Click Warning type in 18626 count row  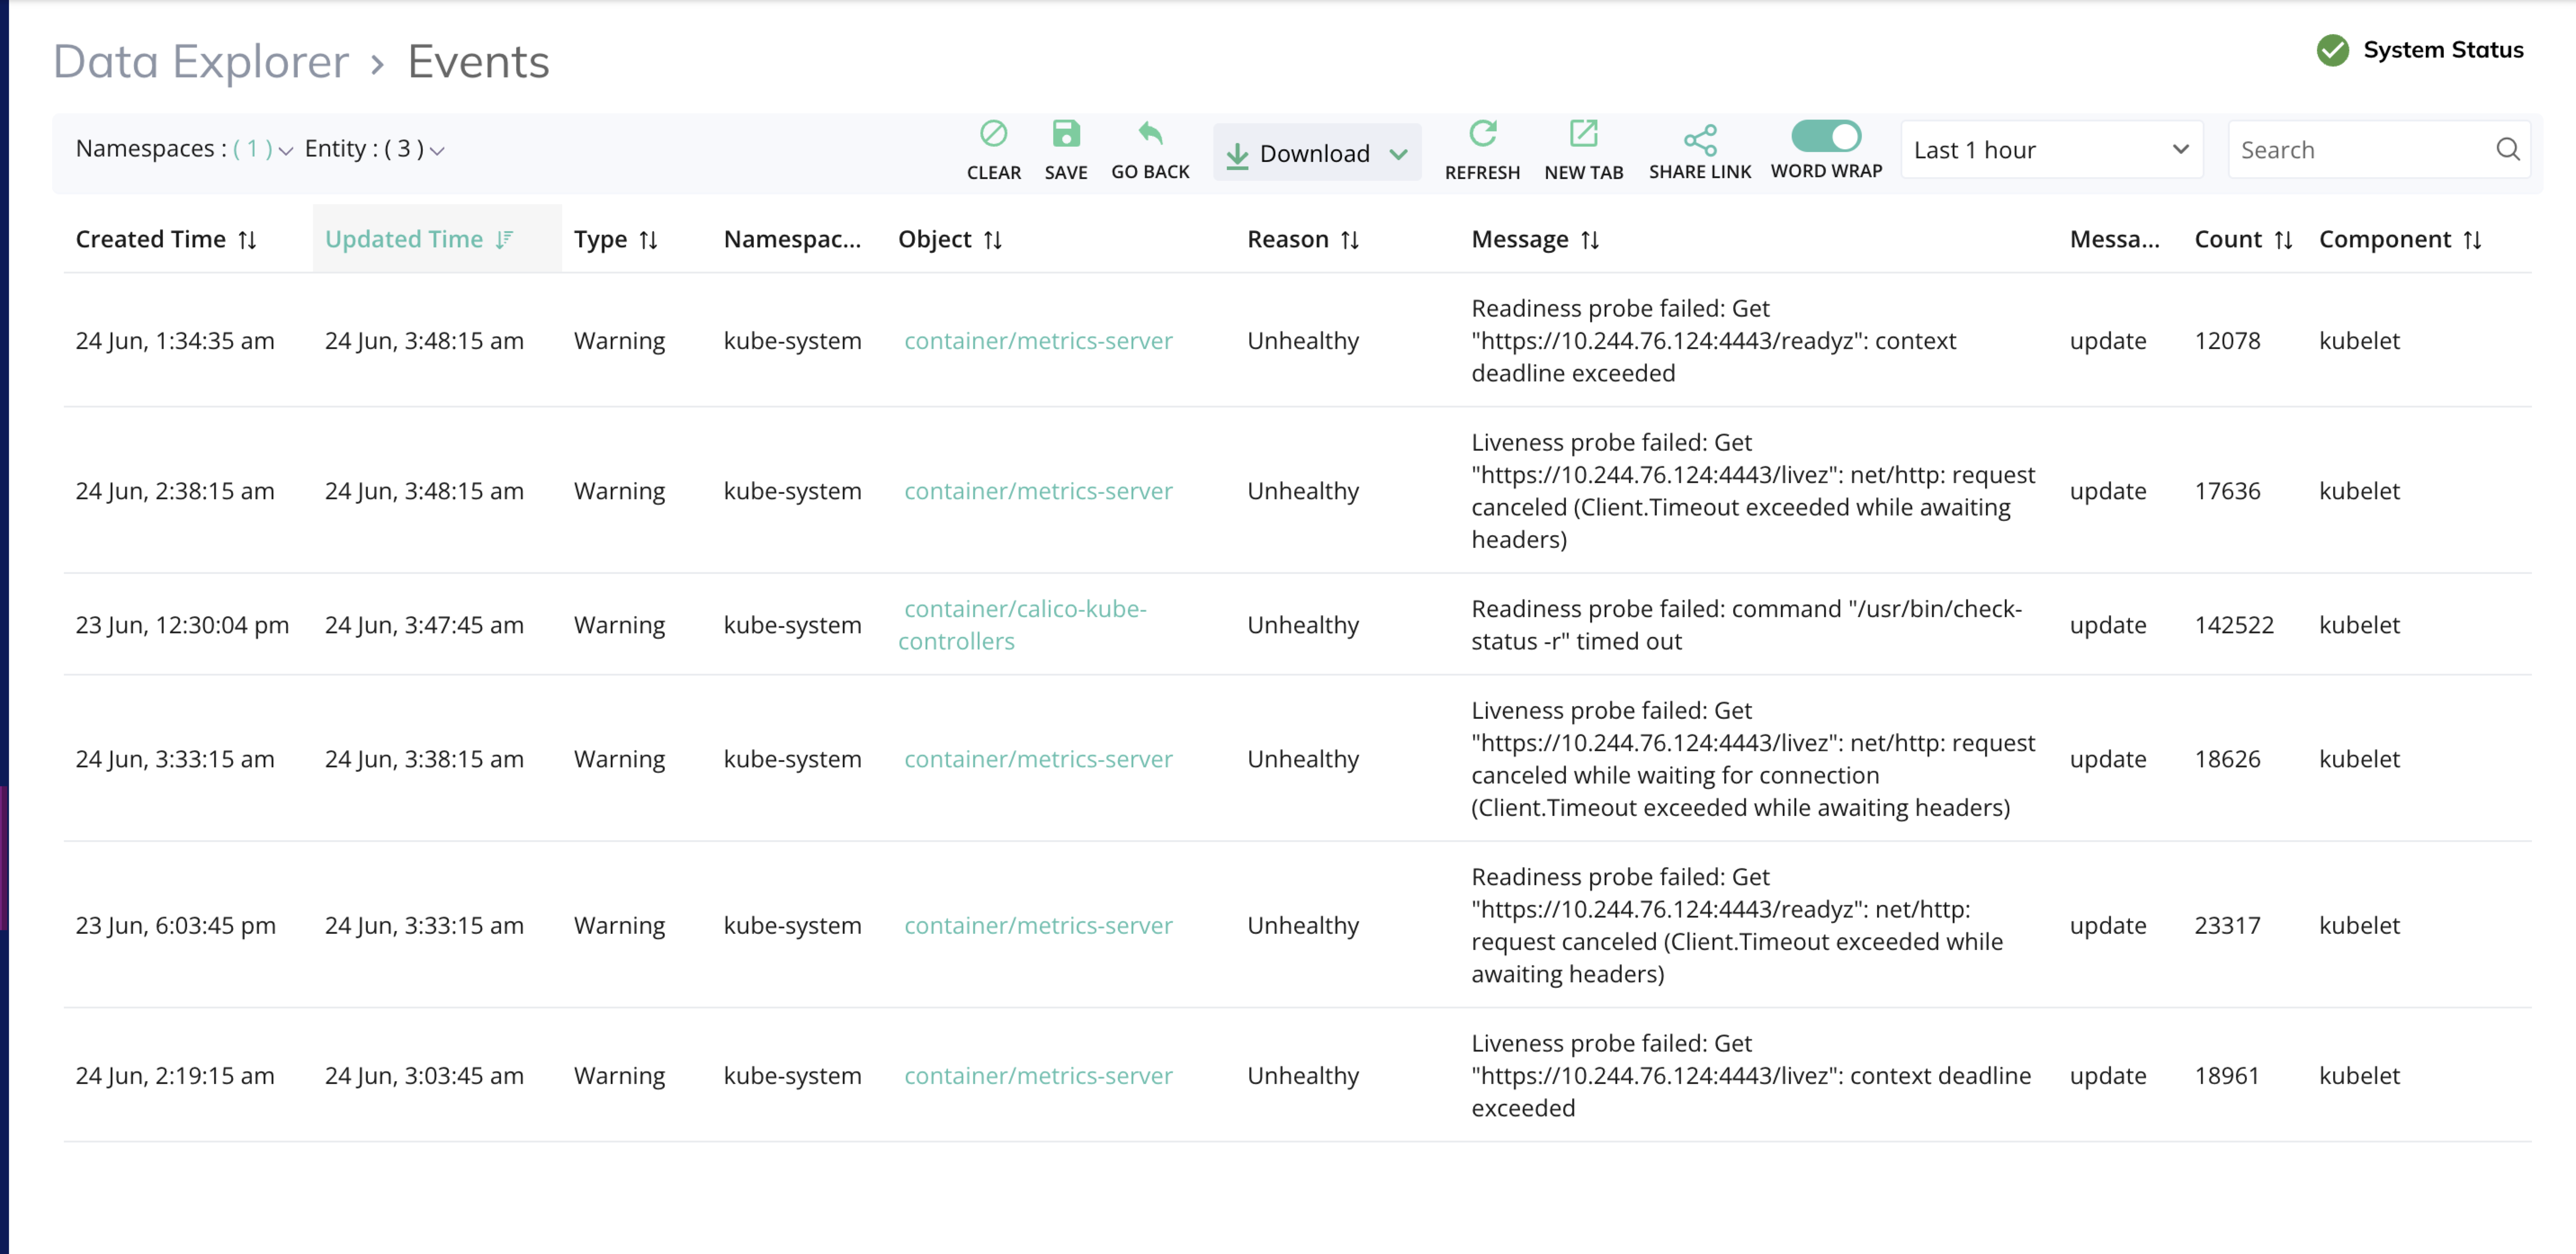(x=619, y=759)
